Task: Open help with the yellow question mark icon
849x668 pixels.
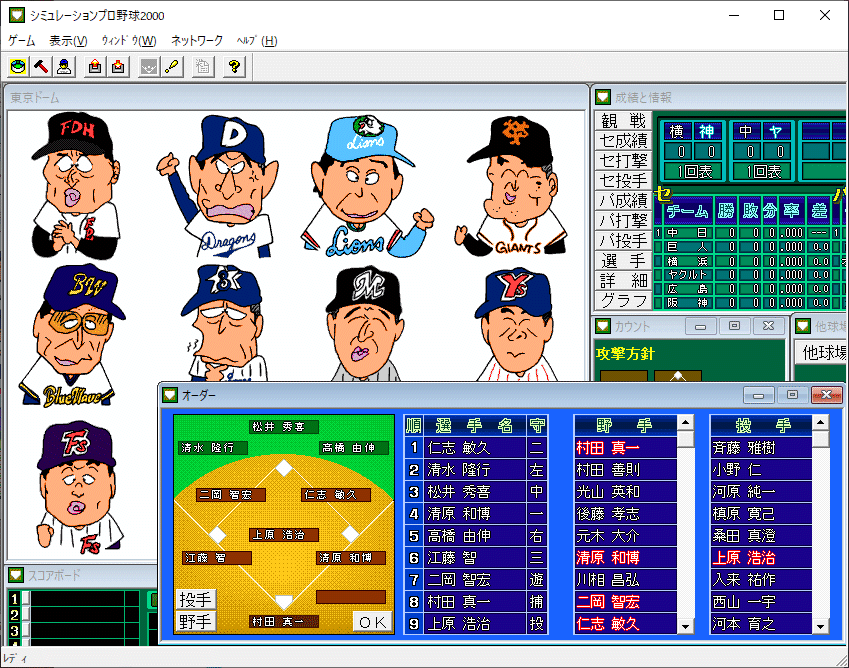Action: click(234, 67)
